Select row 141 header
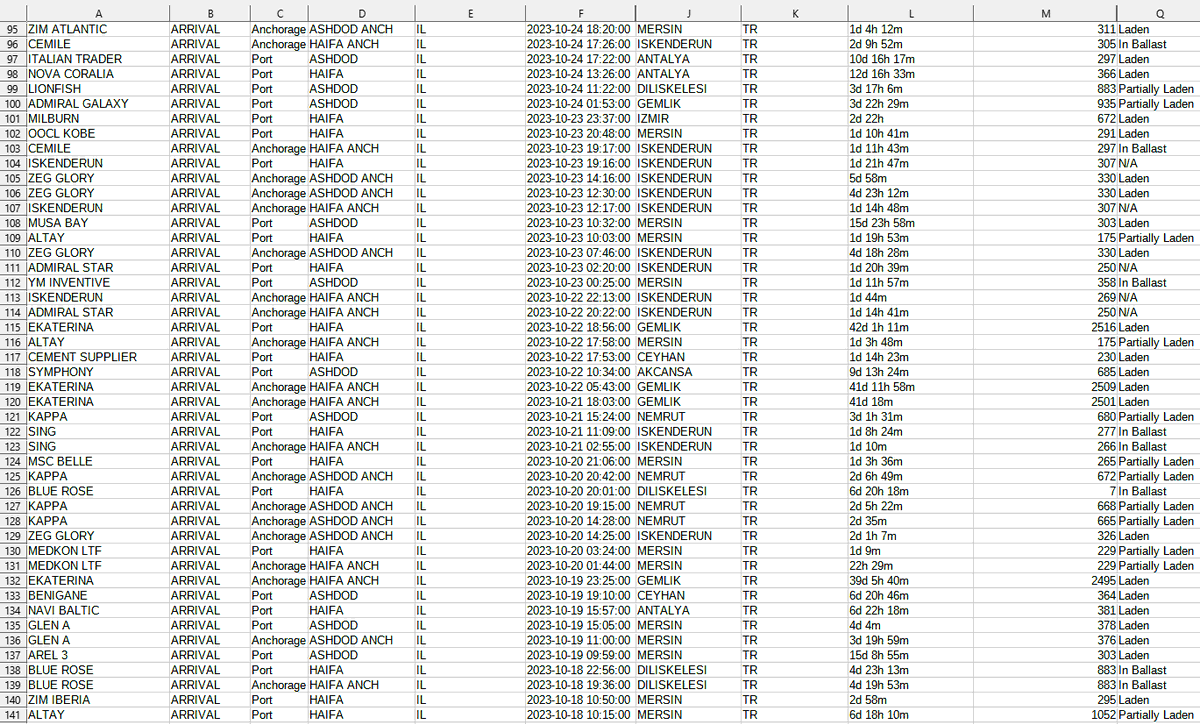The height and width of the screenshot is (725, 1200). tap(13, 715)
